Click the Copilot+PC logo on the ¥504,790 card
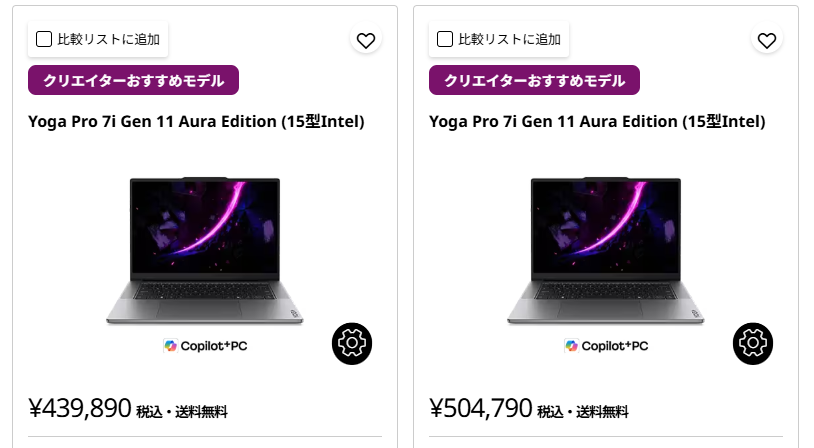This screenshot has height=448, width=814. [x=606, y=346]
